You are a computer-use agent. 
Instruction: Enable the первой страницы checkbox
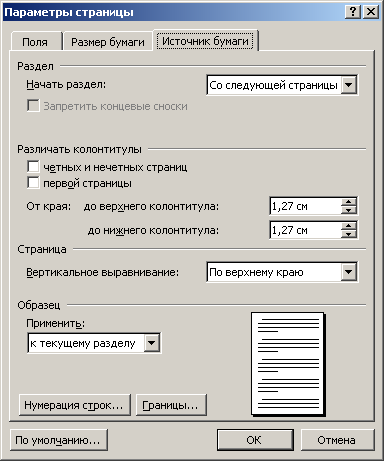33,183
